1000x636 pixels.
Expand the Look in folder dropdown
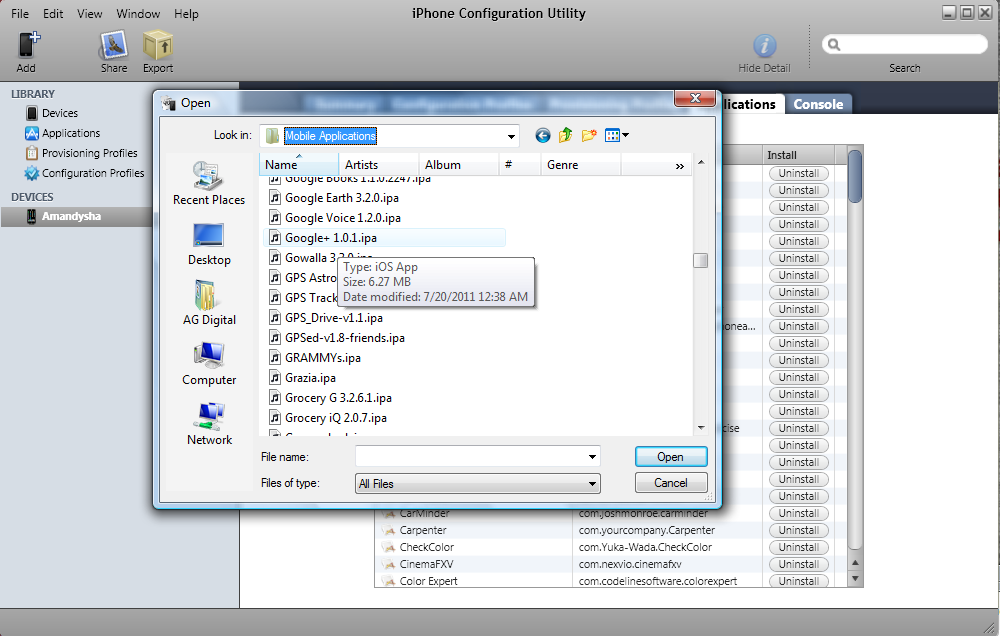tap(511, 136)
